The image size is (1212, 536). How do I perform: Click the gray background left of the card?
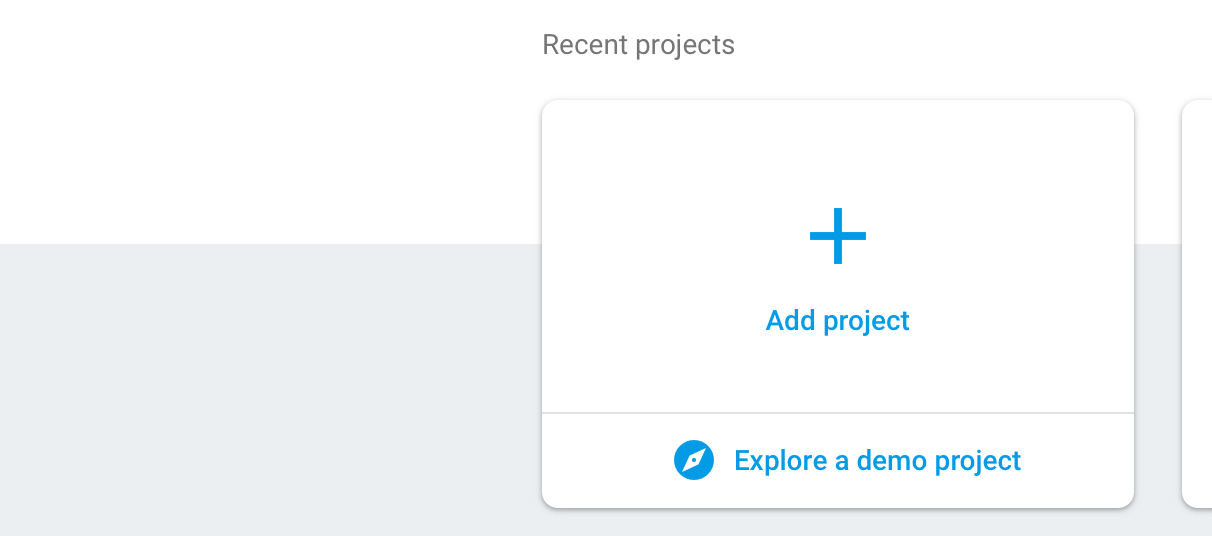click(270, 390)
